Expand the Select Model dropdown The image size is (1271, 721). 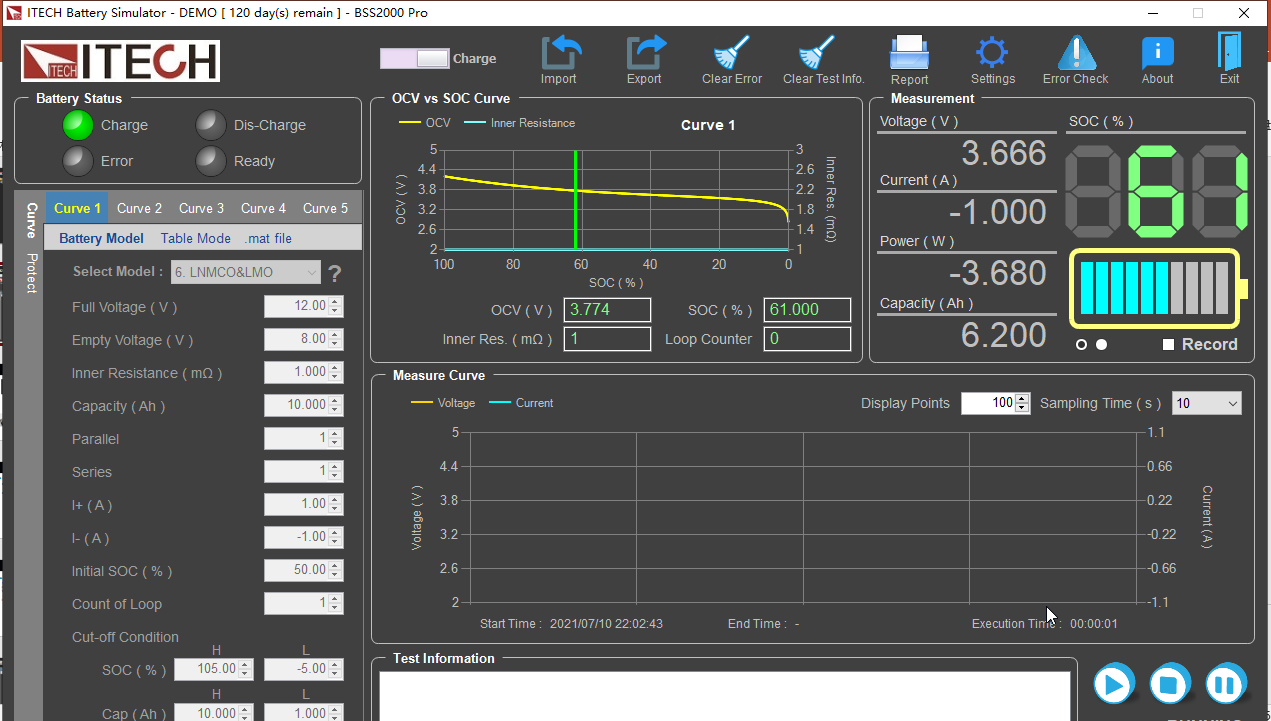(x=311, y=272)
